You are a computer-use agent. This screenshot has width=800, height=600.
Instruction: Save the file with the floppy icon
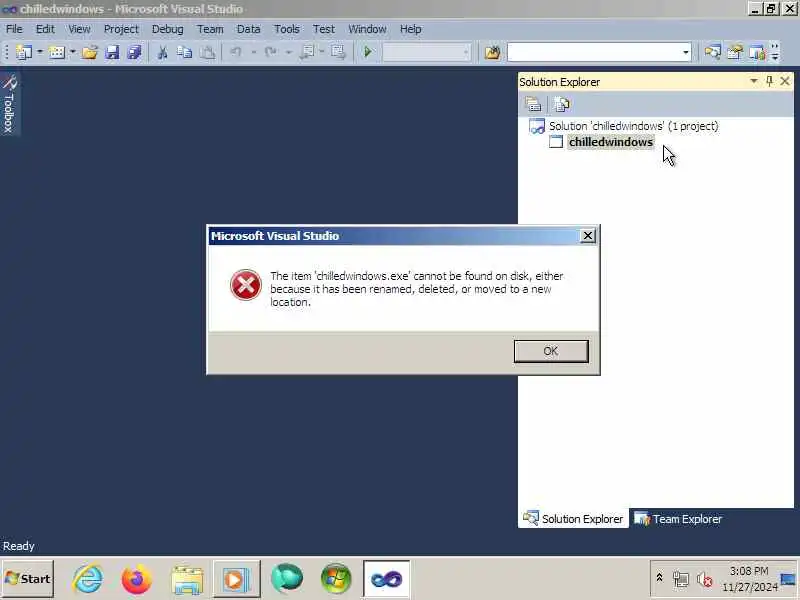click(112, 52)
